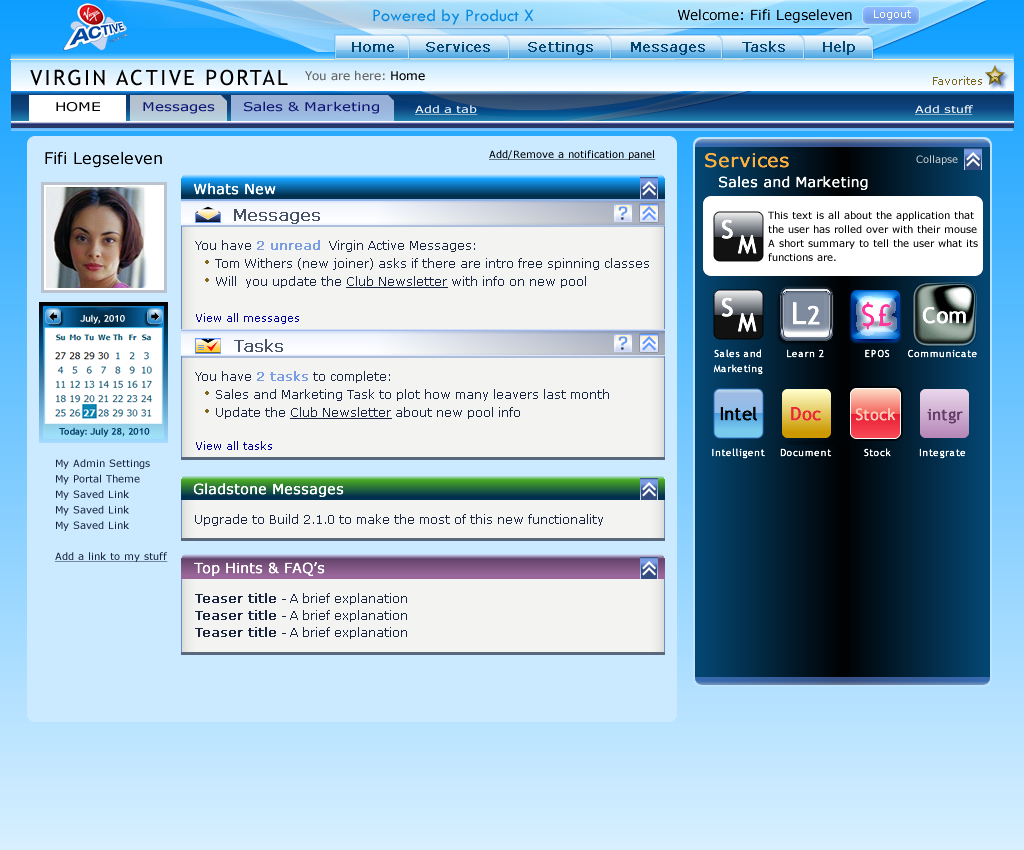Collapse the Tasks section
Viewport: 1024px width, 850px height.
[649, 343]
